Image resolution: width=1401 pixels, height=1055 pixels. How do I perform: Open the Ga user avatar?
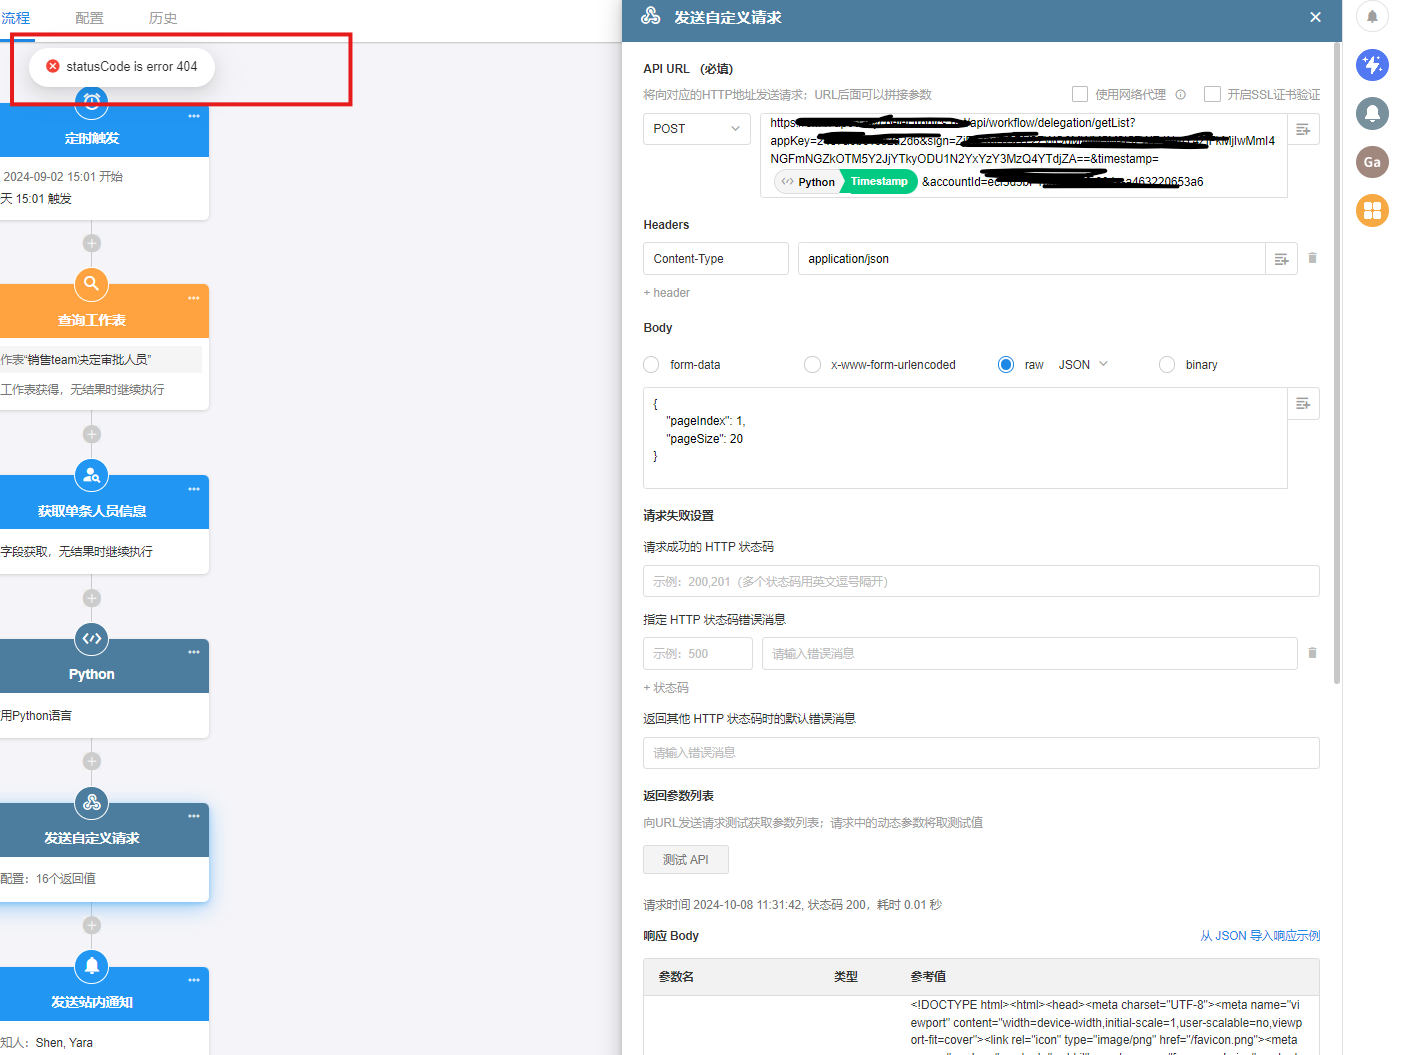coord(1372,162)
